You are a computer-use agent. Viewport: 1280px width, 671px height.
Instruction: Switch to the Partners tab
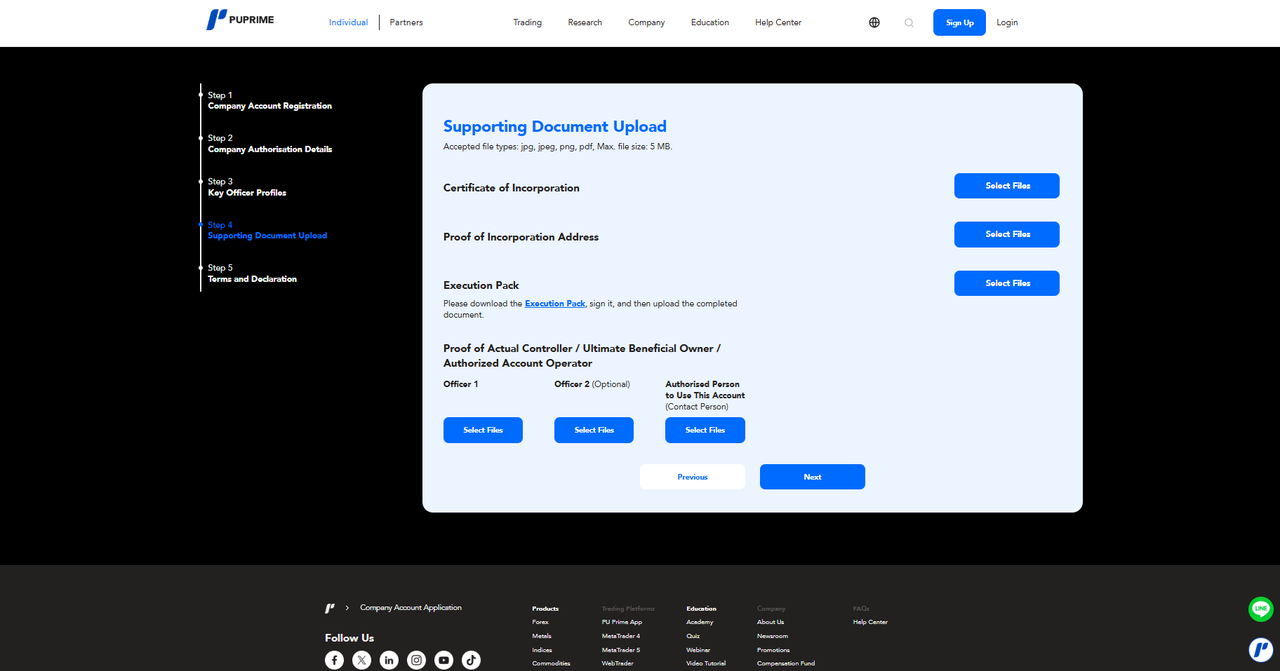(406, 22)
